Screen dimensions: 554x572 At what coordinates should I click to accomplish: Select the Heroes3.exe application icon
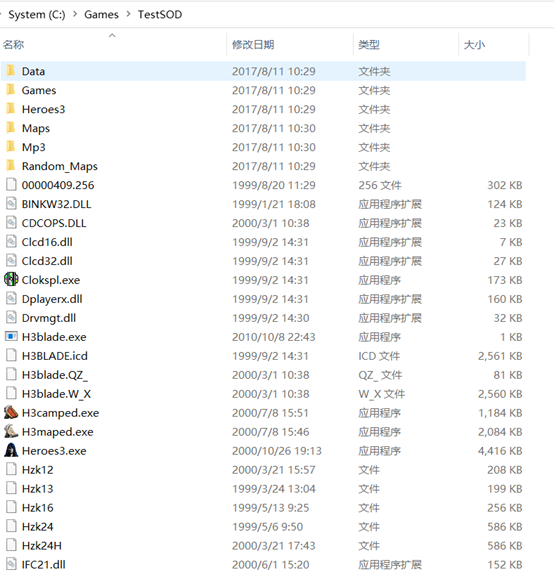[x=11, y=450]
